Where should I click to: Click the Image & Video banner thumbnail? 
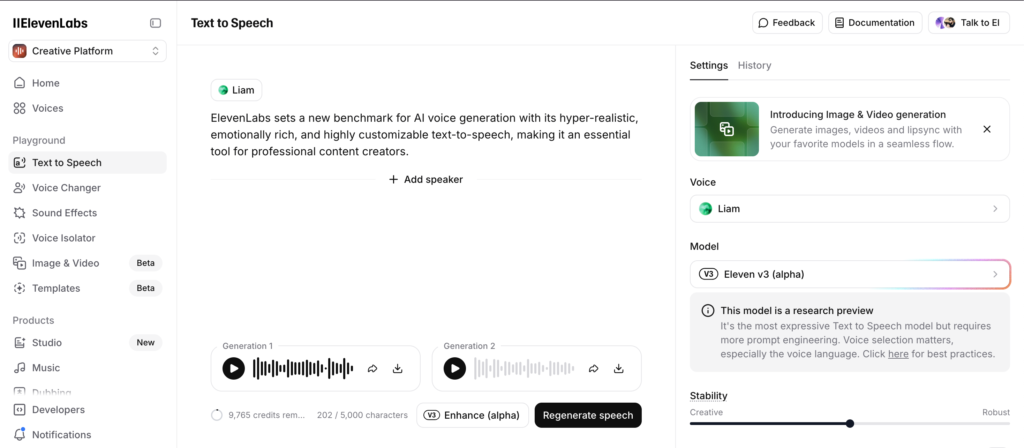click(727, 129)
